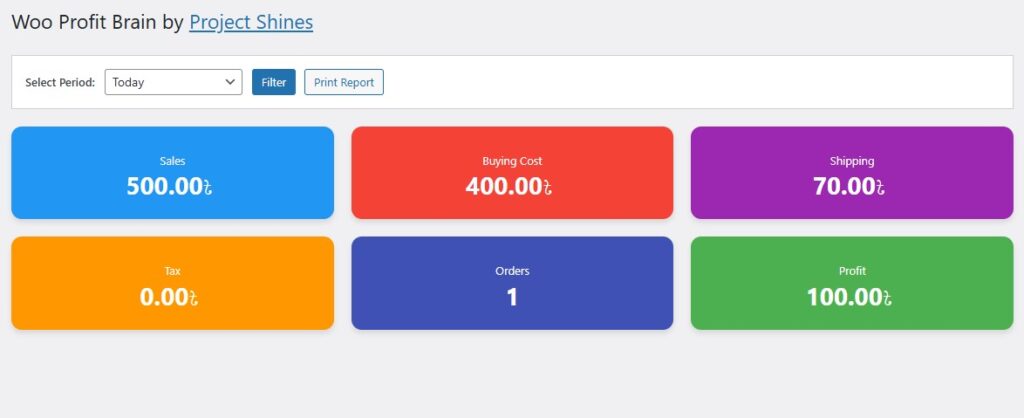Click the Orders count value 1

click(x=512, y=297)
